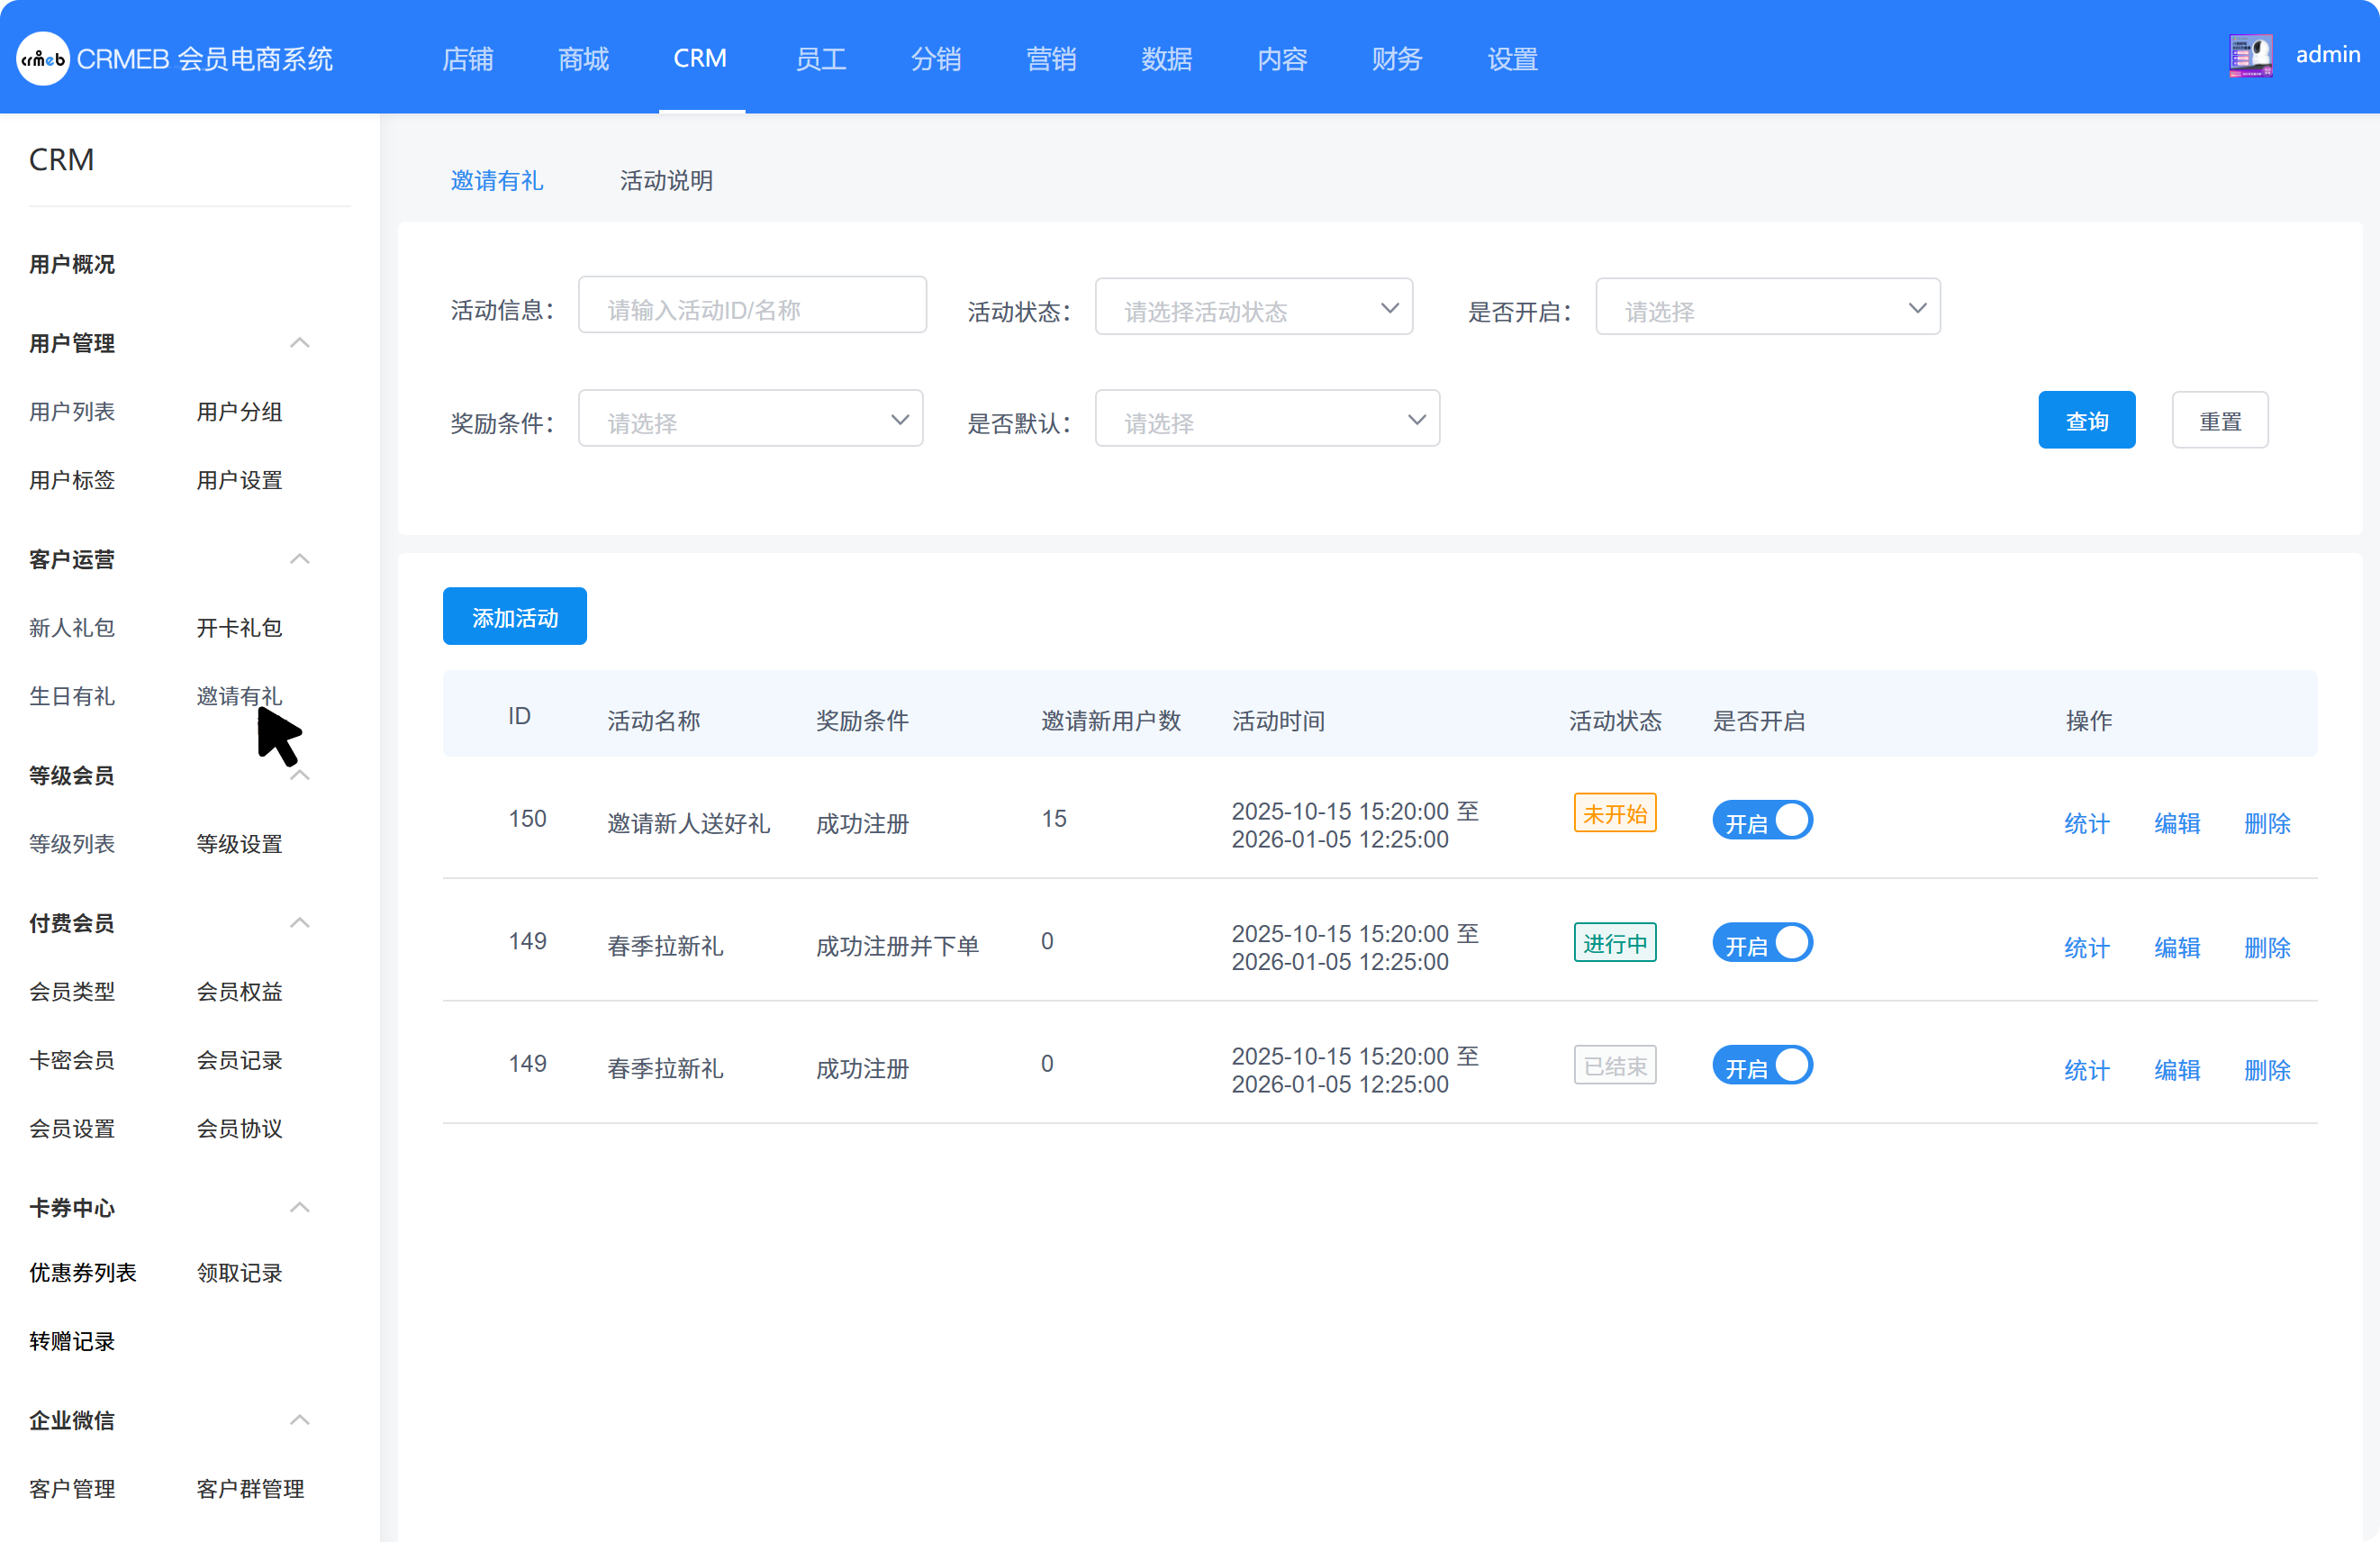
Task: Click 删除 for 邀请新人送好礼
Action: pyautogui.click(x=2267, y=824)
